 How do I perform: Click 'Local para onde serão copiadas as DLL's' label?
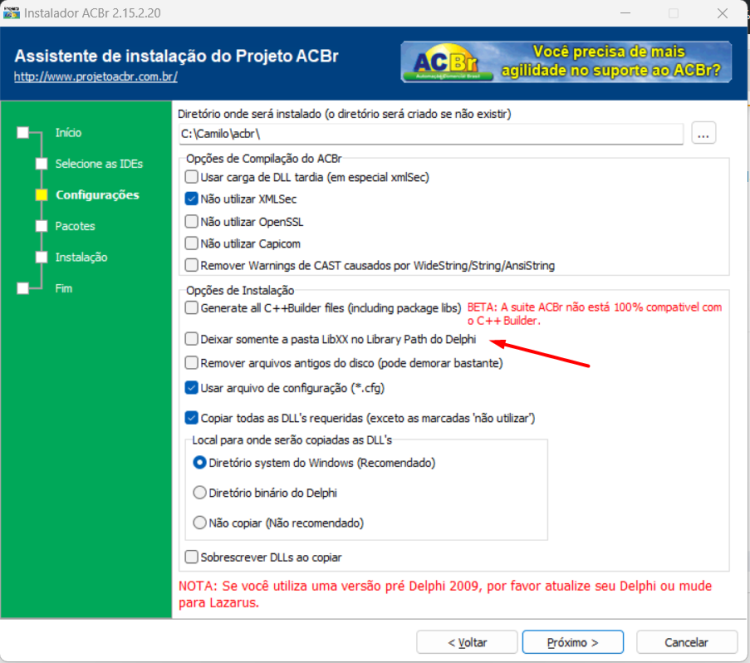point(292,440)
